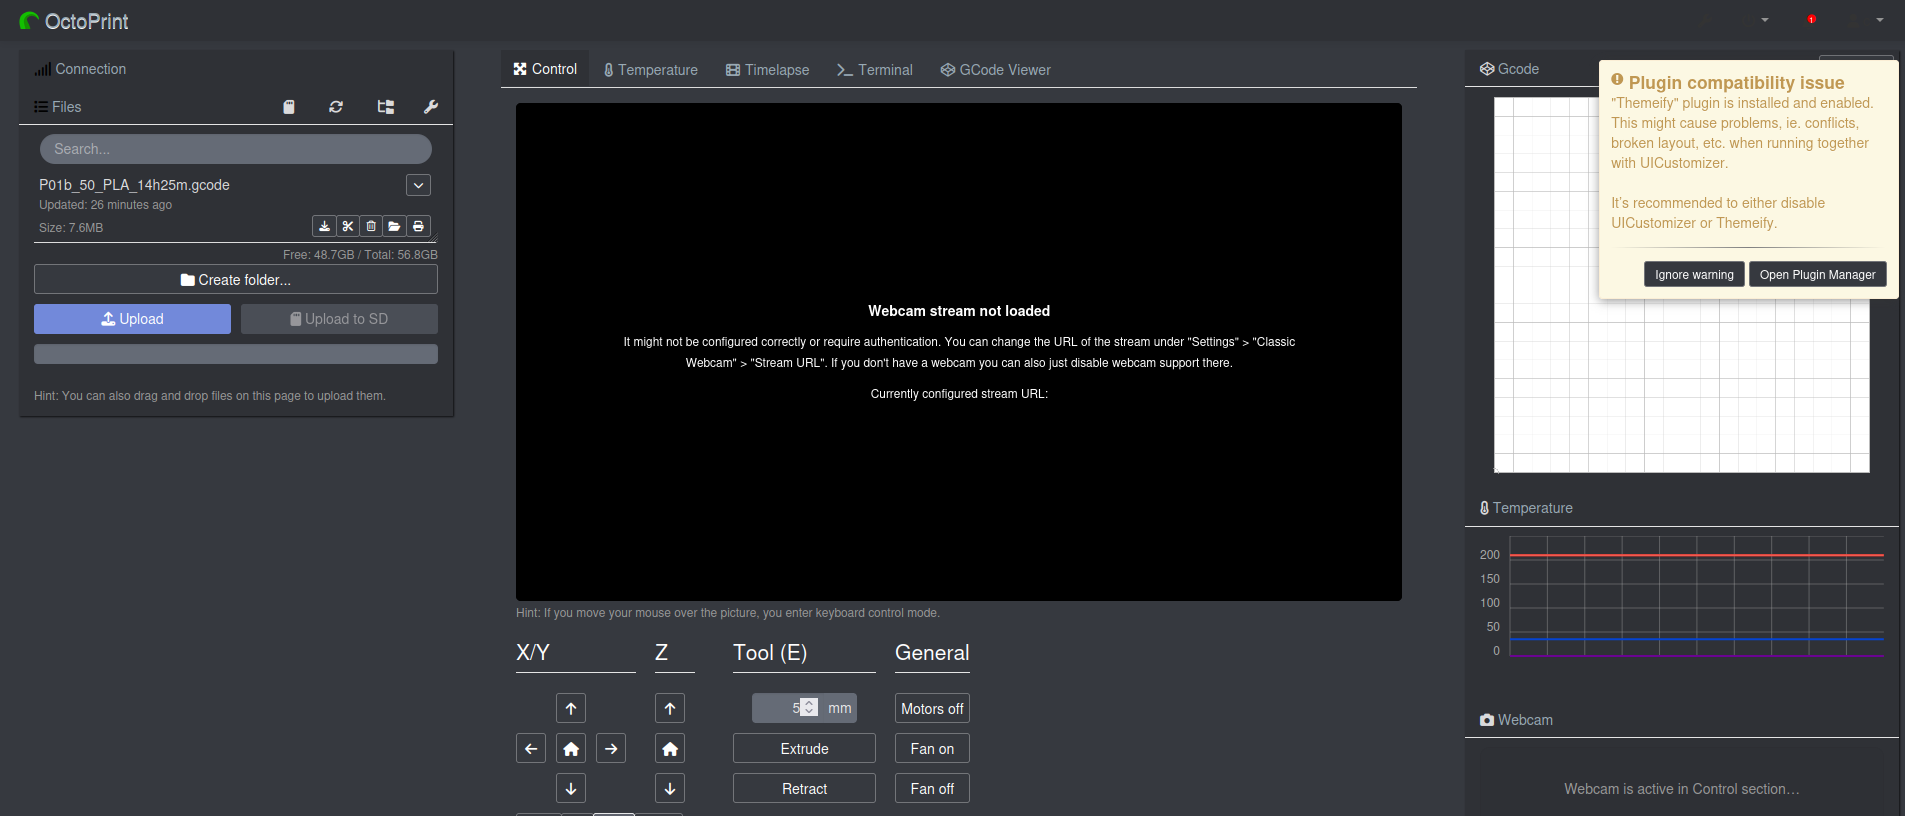Click scissors icon for P01b_50_PLA file

pos(347,226)
